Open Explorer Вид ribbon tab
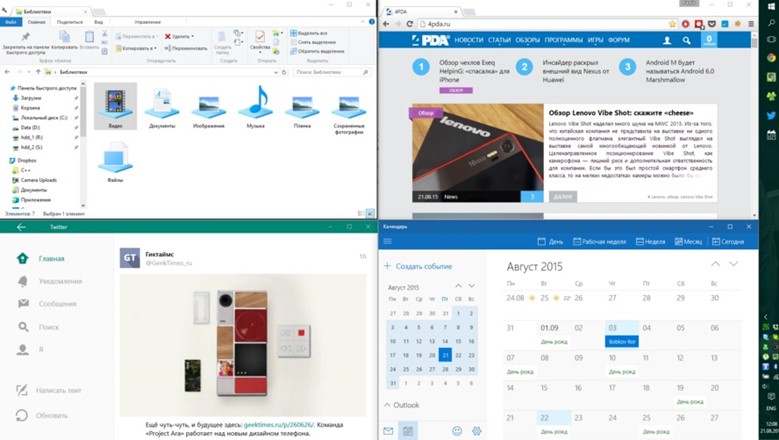Screen dimensions: 779x440 pos(98,22)
